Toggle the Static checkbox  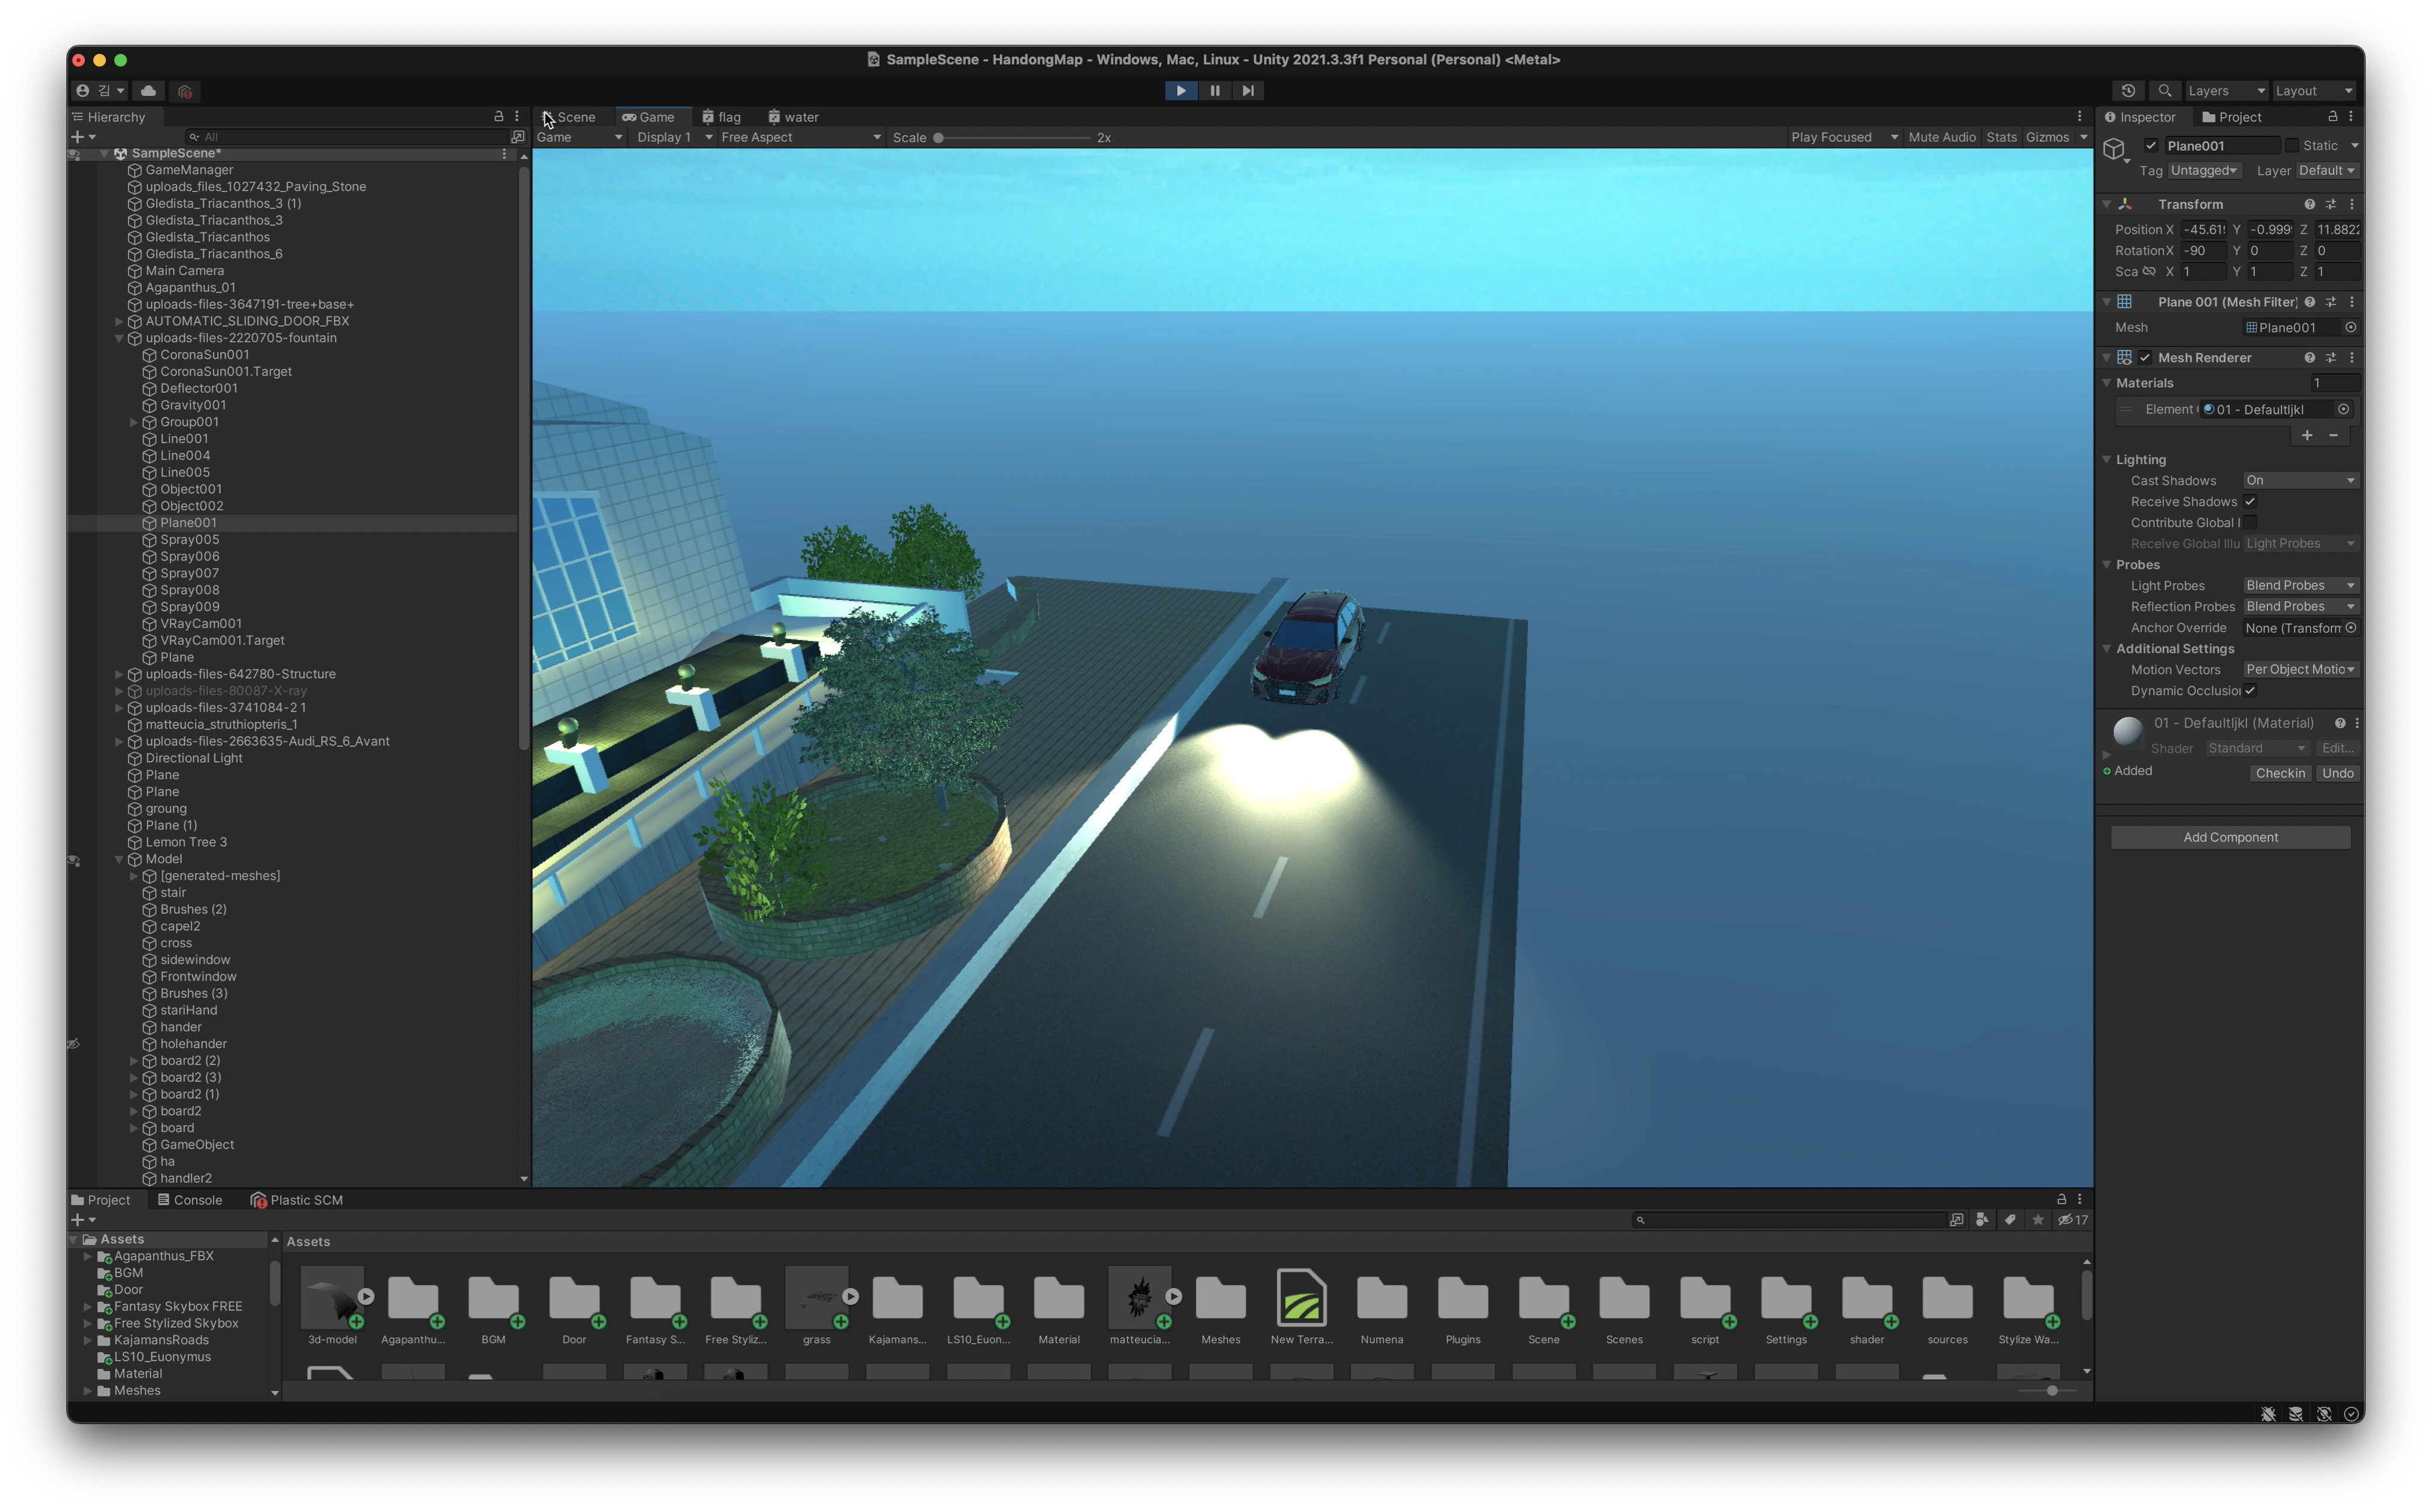click(x=2291, y=146)
